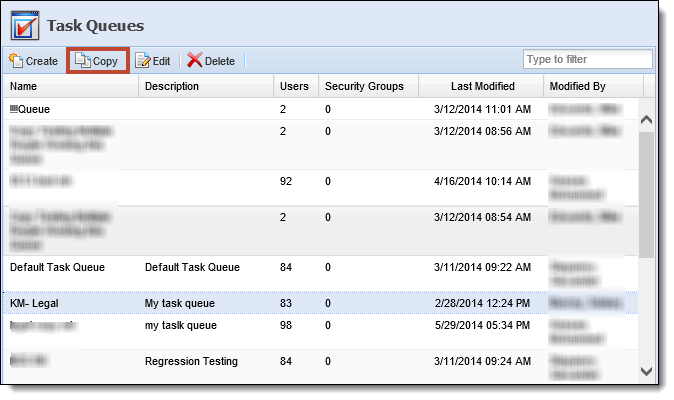This screenshot has height=400, width=674.
Task: Select the row described my taslk queue
Action: click(x=320, y=332)
